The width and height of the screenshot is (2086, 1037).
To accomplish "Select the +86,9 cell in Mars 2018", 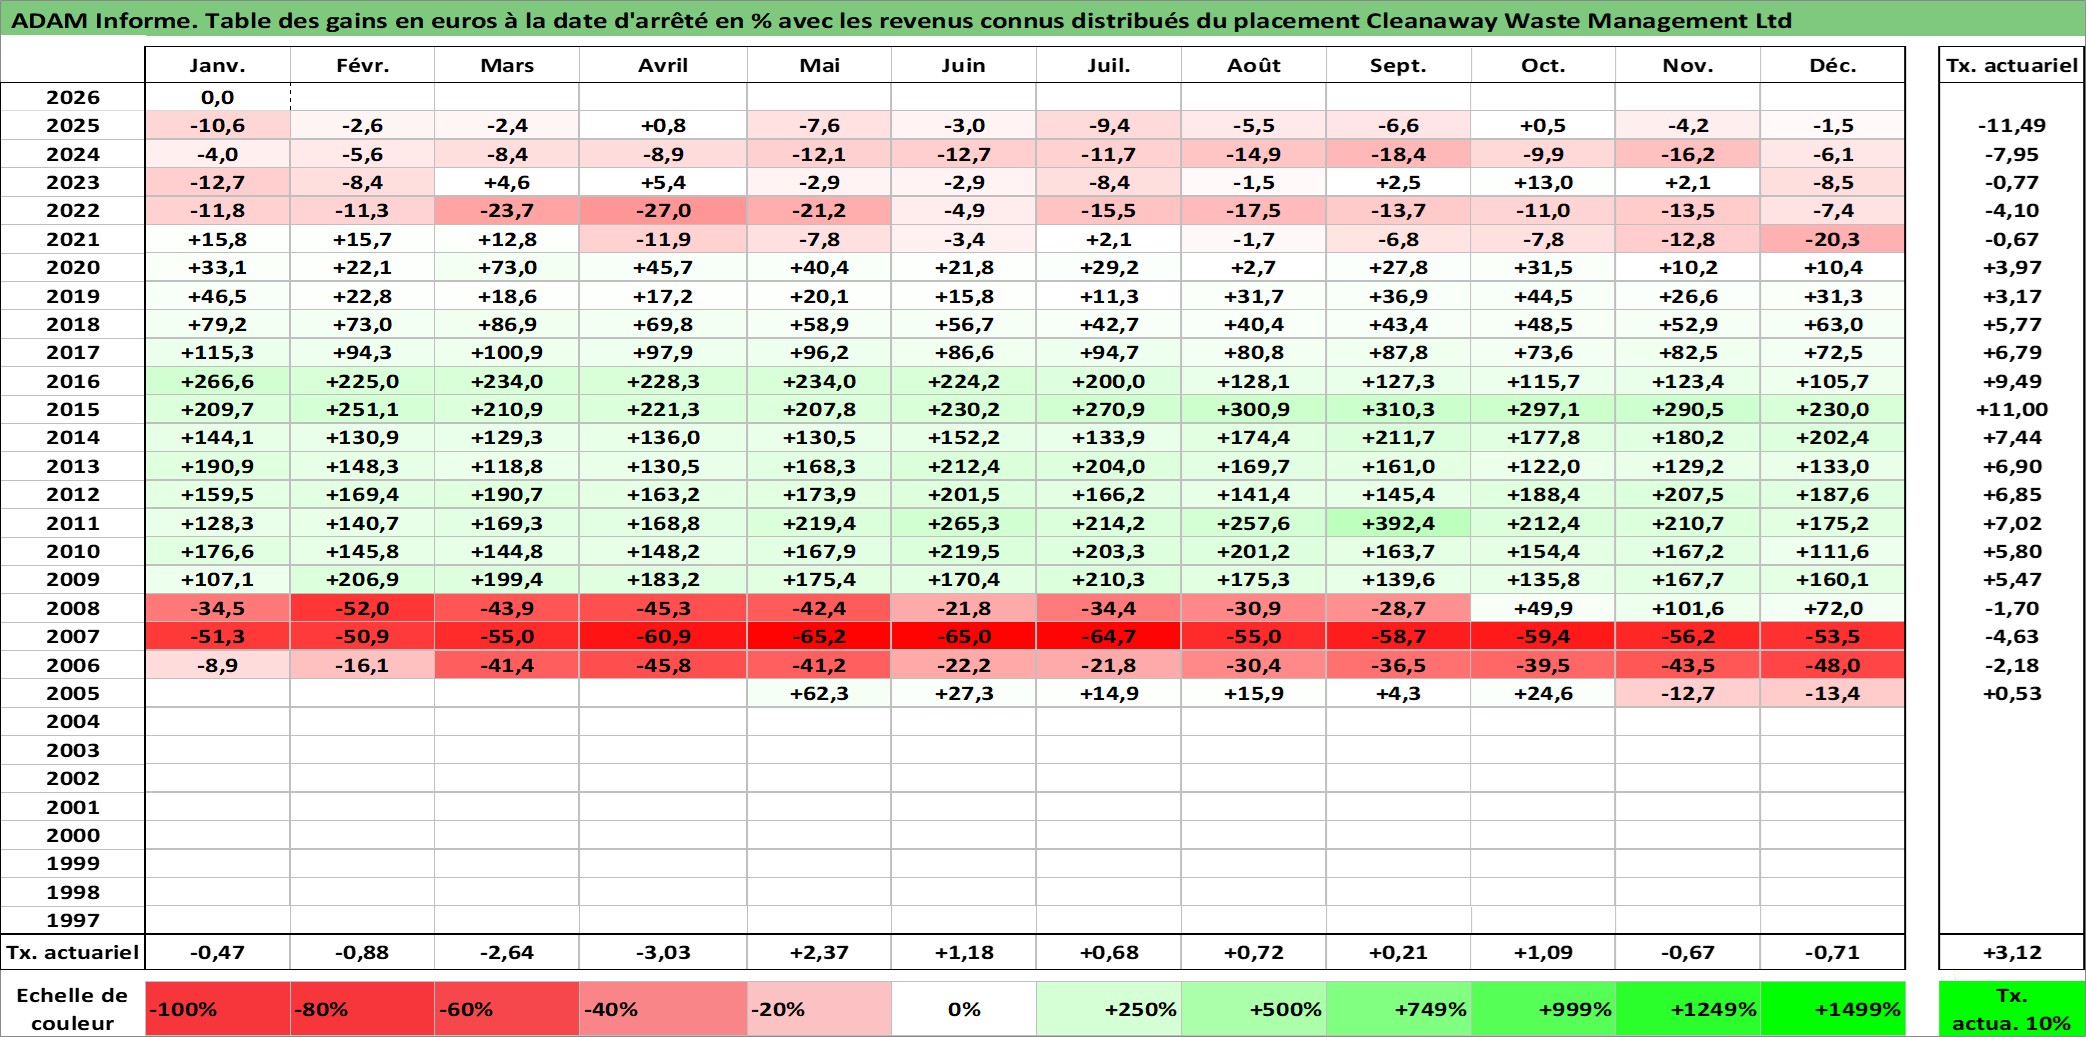I will 507,324.
